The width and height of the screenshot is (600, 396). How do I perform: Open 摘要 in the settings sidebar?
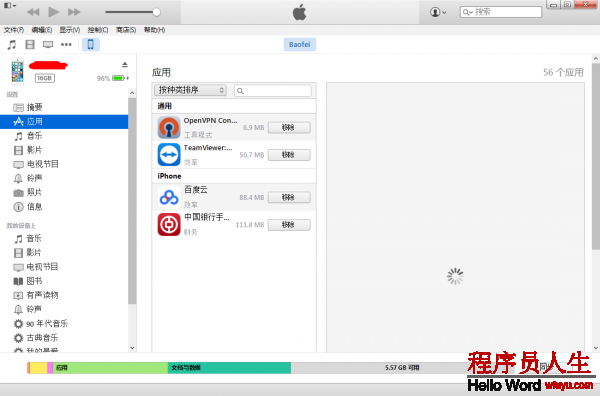[x=64, y=108]
